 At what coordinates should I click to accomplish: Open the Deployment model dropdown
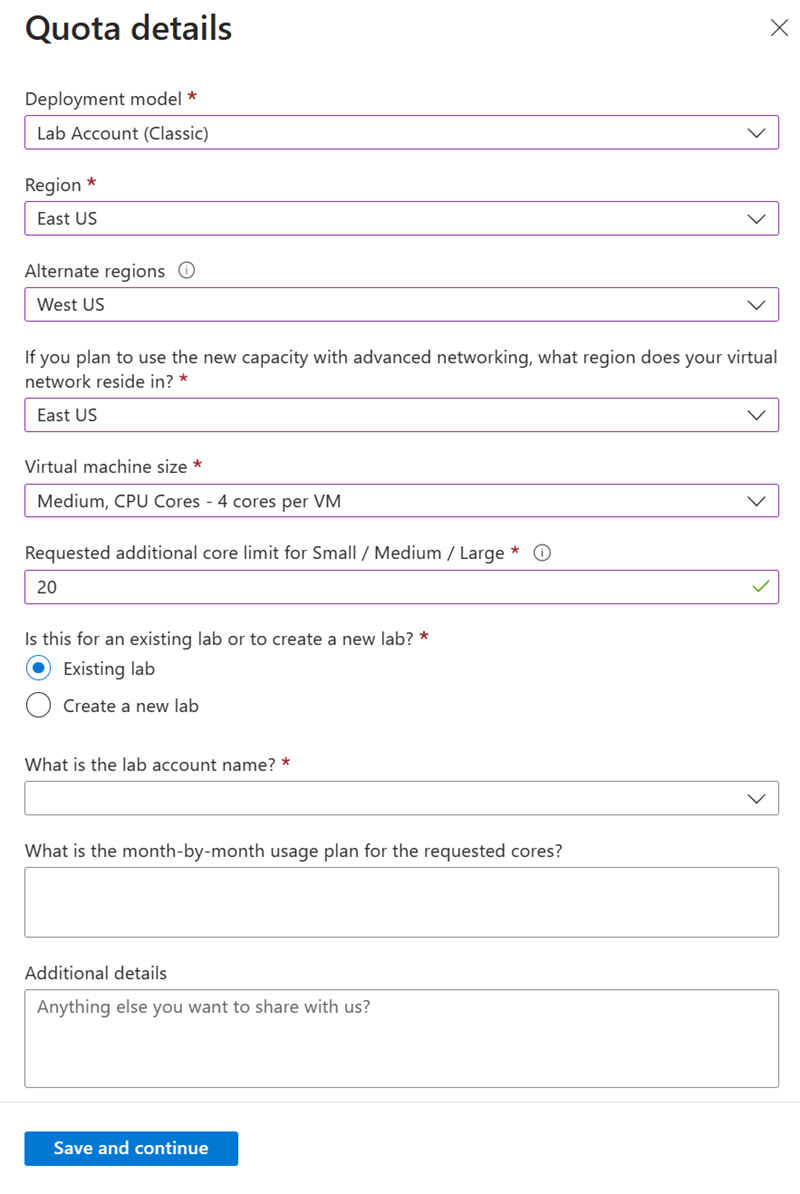(401, 132)
